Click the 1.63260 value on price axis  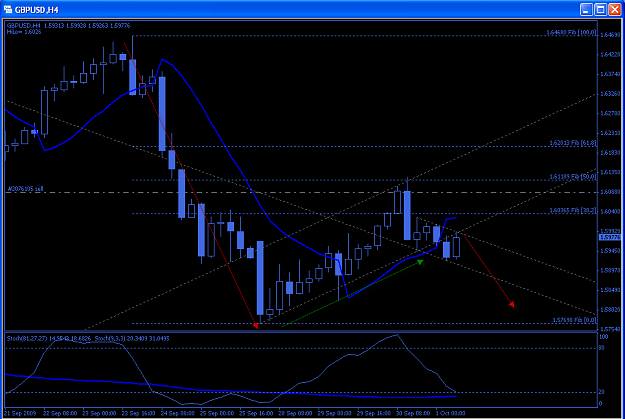point(610,93)
